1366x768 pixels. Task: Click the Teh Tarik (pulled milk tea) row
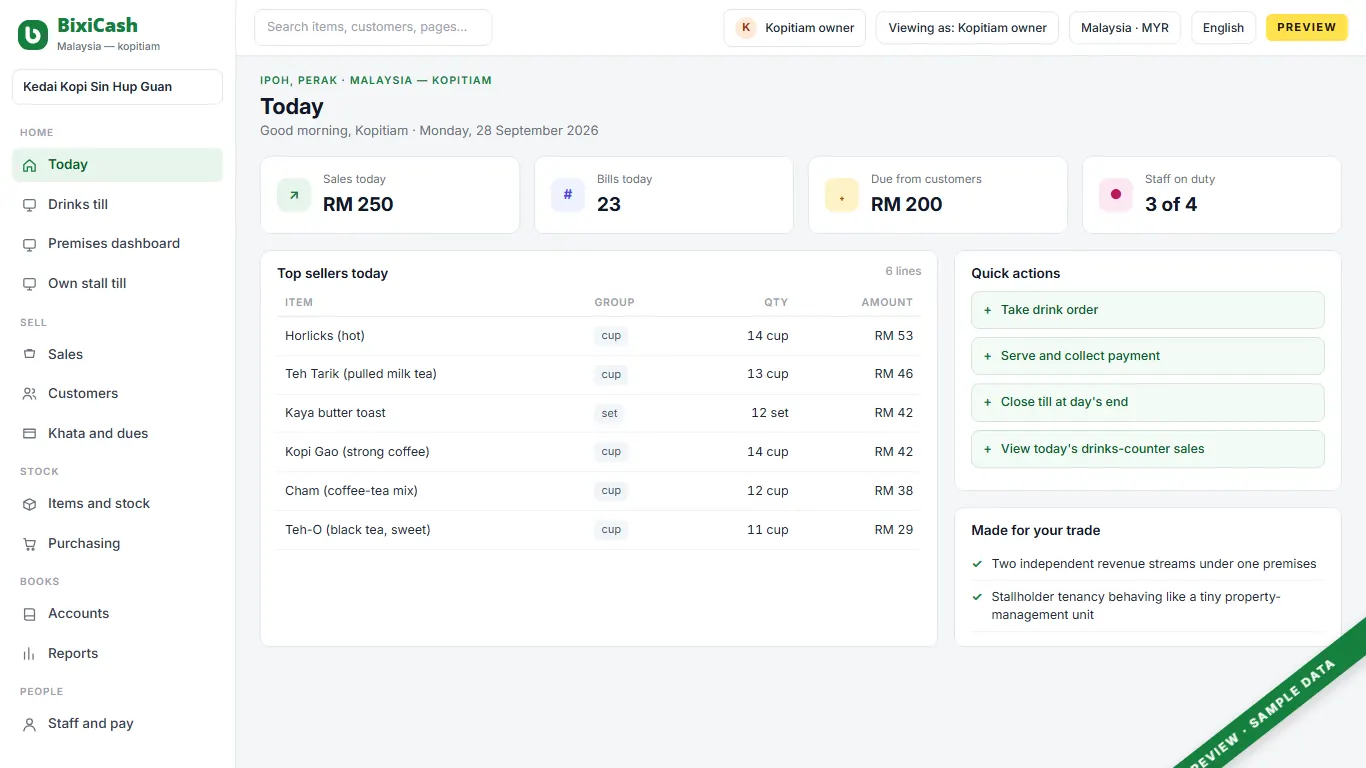[599, 374]
